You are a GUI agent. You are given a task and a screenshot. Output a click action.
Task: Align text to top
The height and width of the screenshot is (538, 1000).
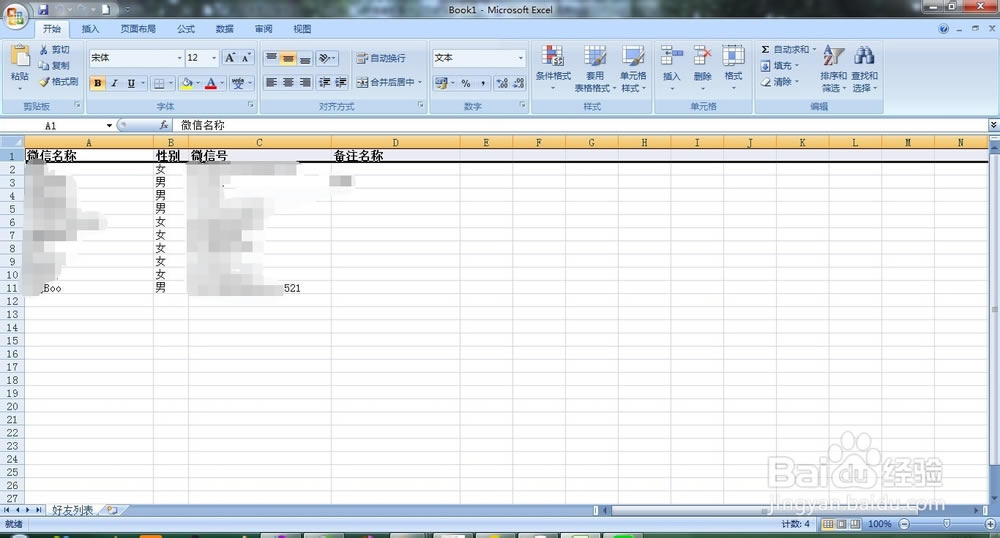click(x=271, y=58)
